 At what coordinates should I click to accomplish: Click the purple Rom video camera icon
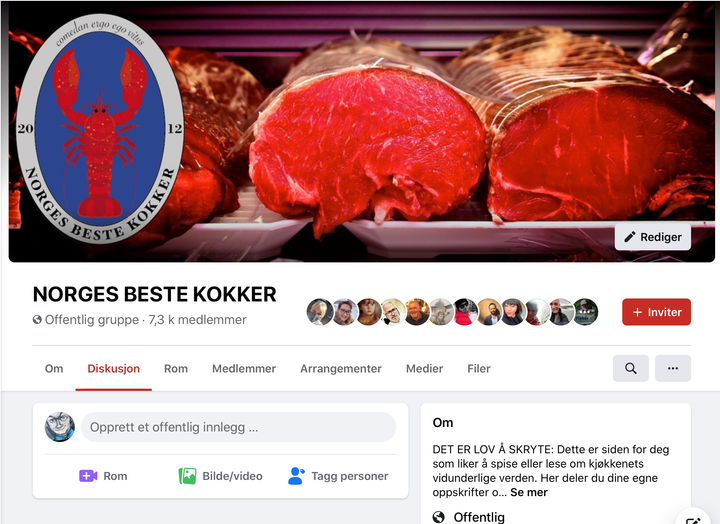pyautogui.click(x=88, y=476)
